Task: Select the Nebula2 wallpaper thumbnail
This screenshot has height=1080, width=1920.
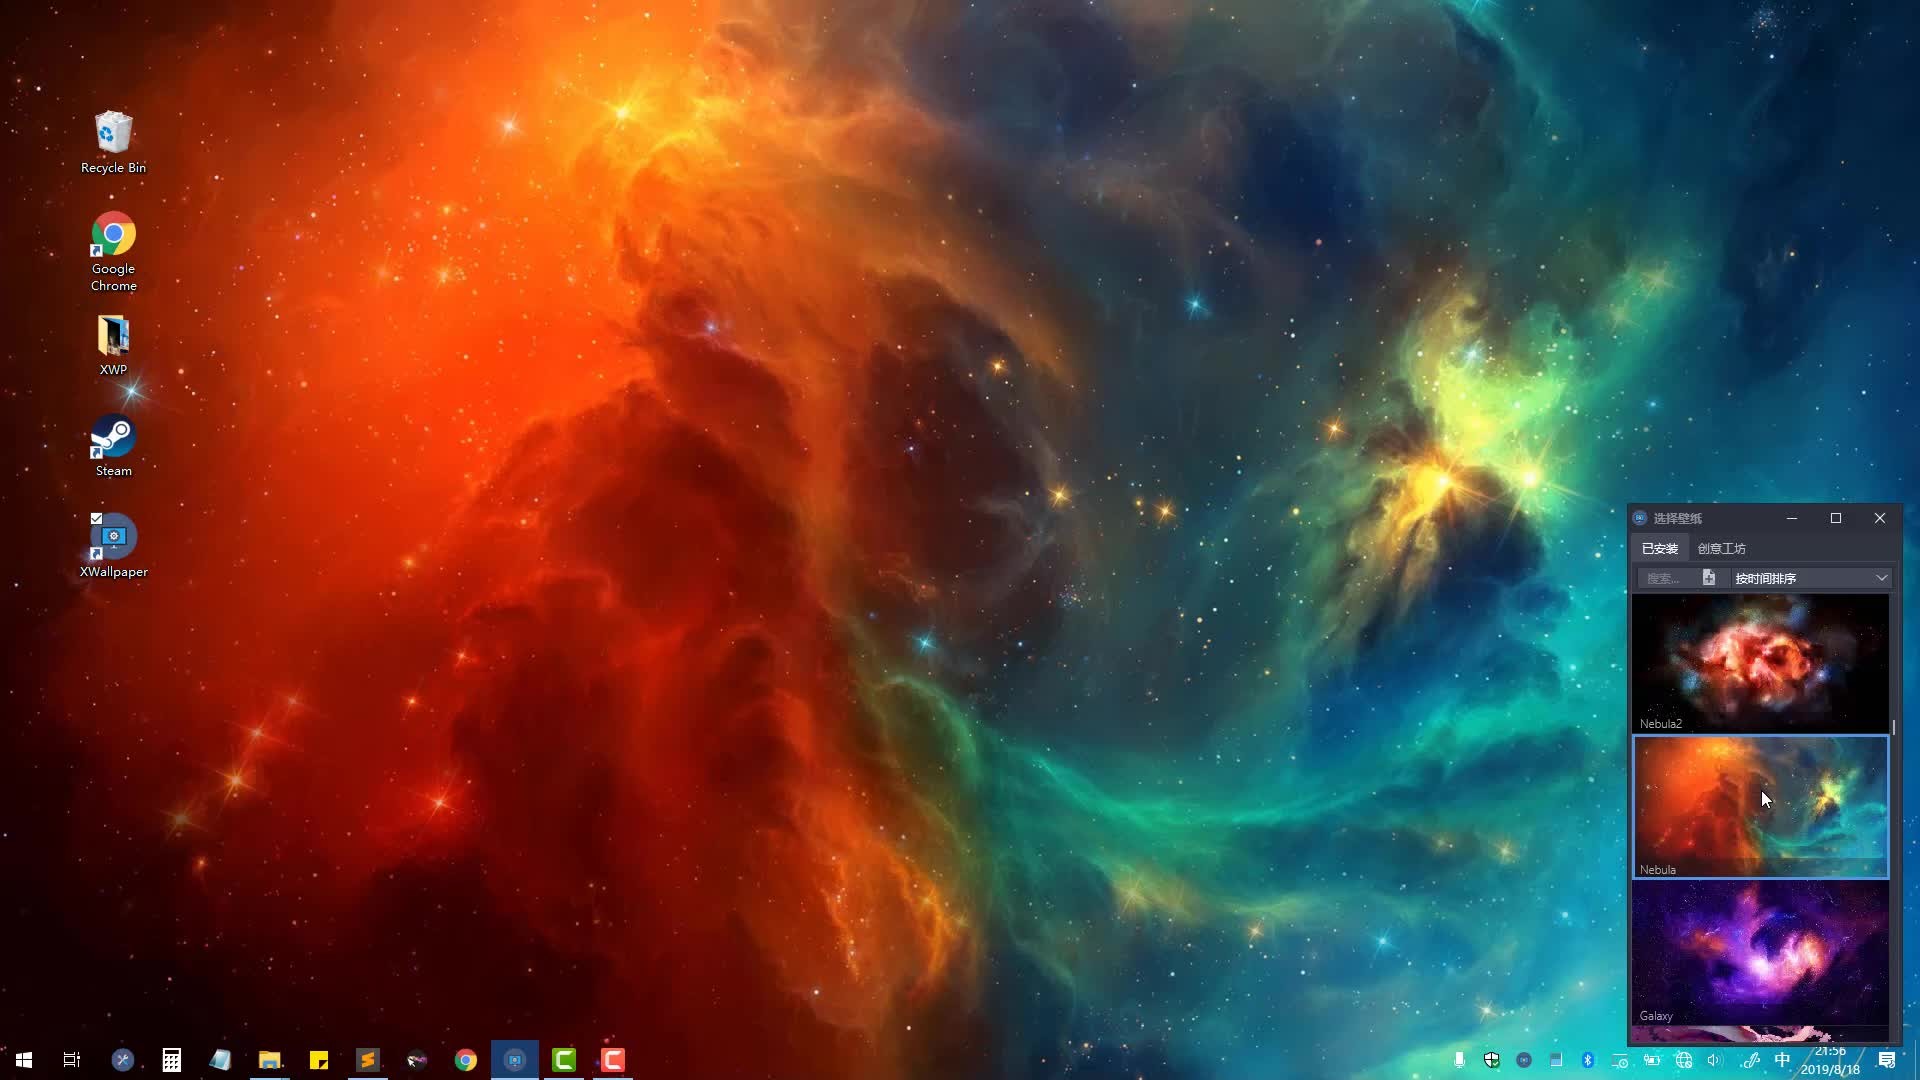Action: (1760, 662)
